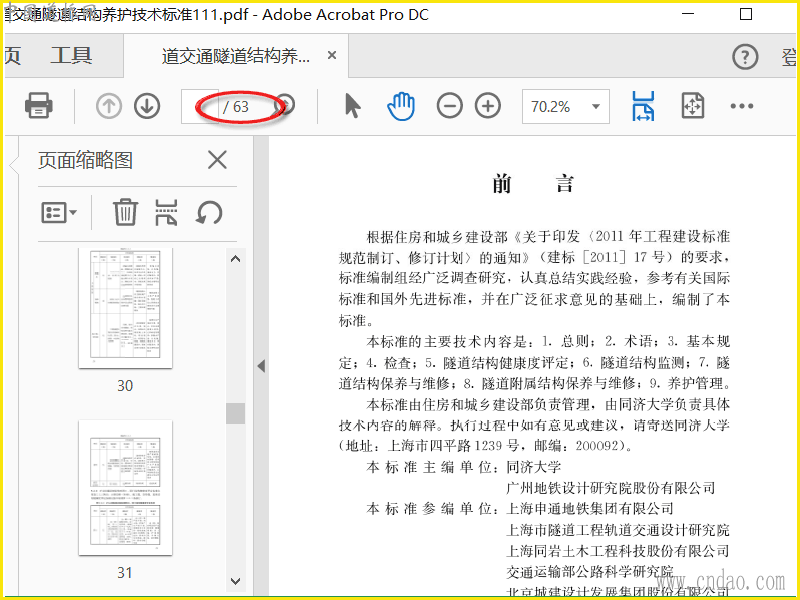Click the 上海同岩土木工程科技股份有限公司 line

coord(617,551)
